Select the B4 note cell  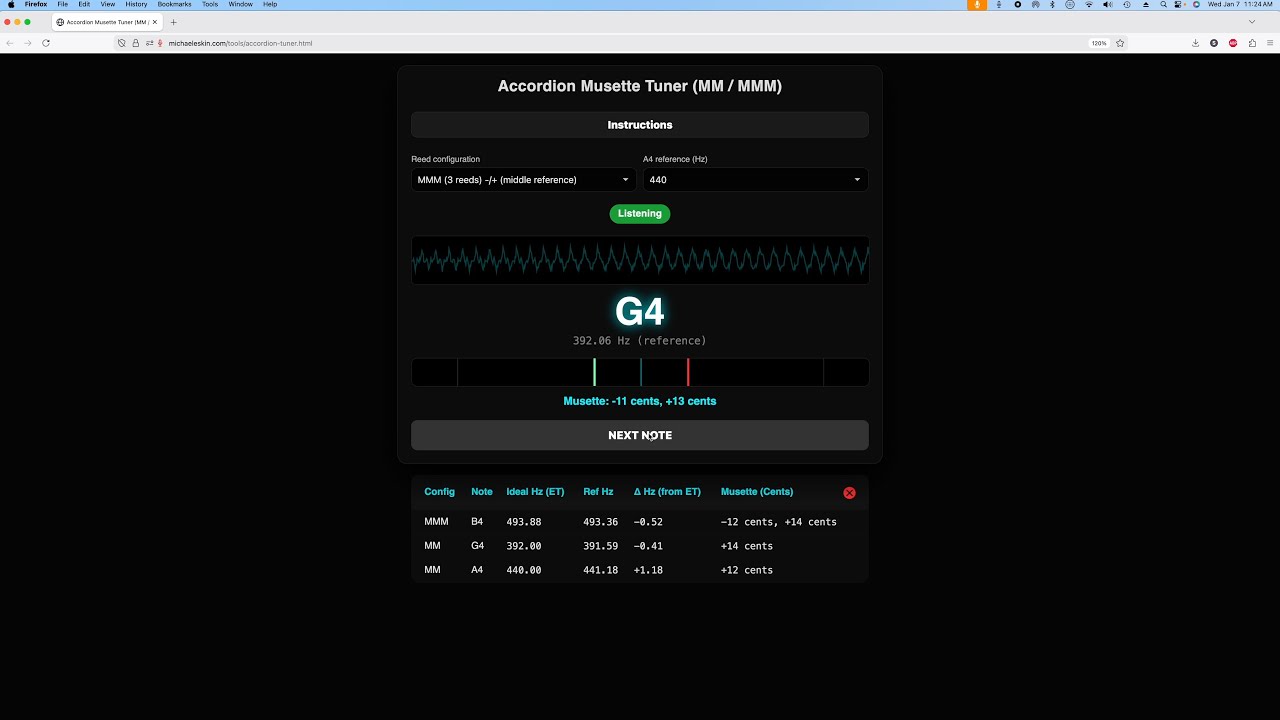(x=477, y=522)
